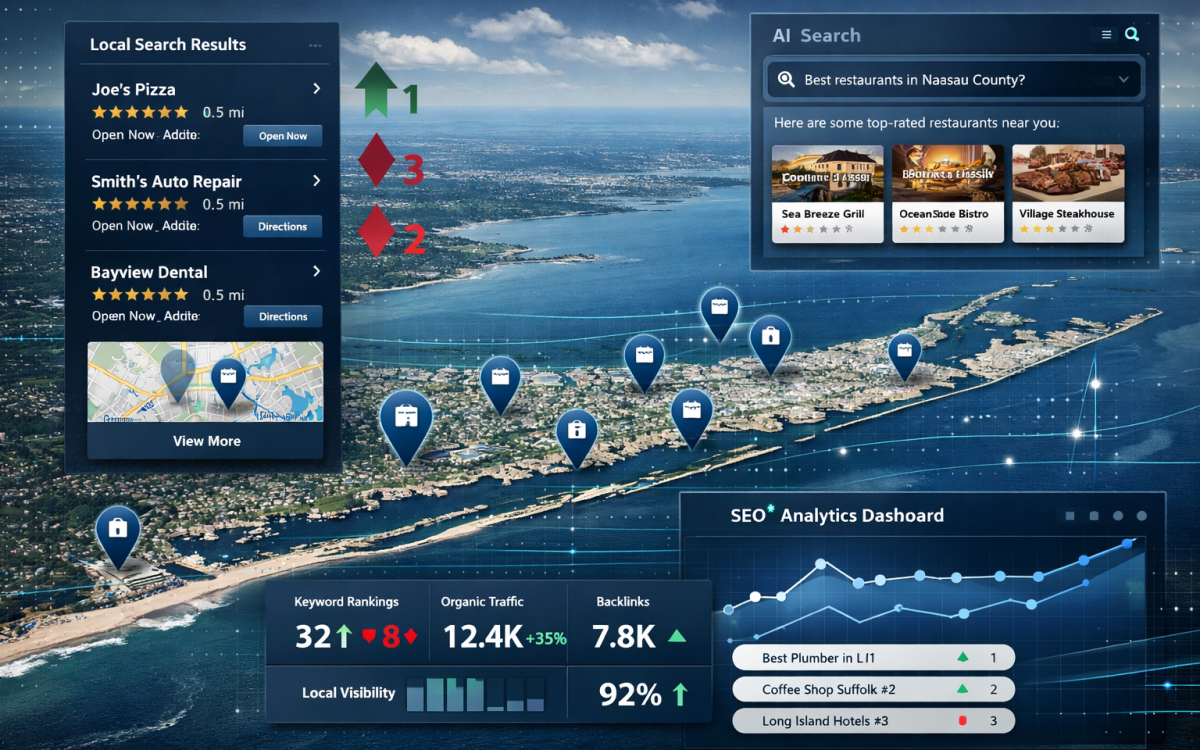Open the AI Search hamburger menu

[1106, 35]
